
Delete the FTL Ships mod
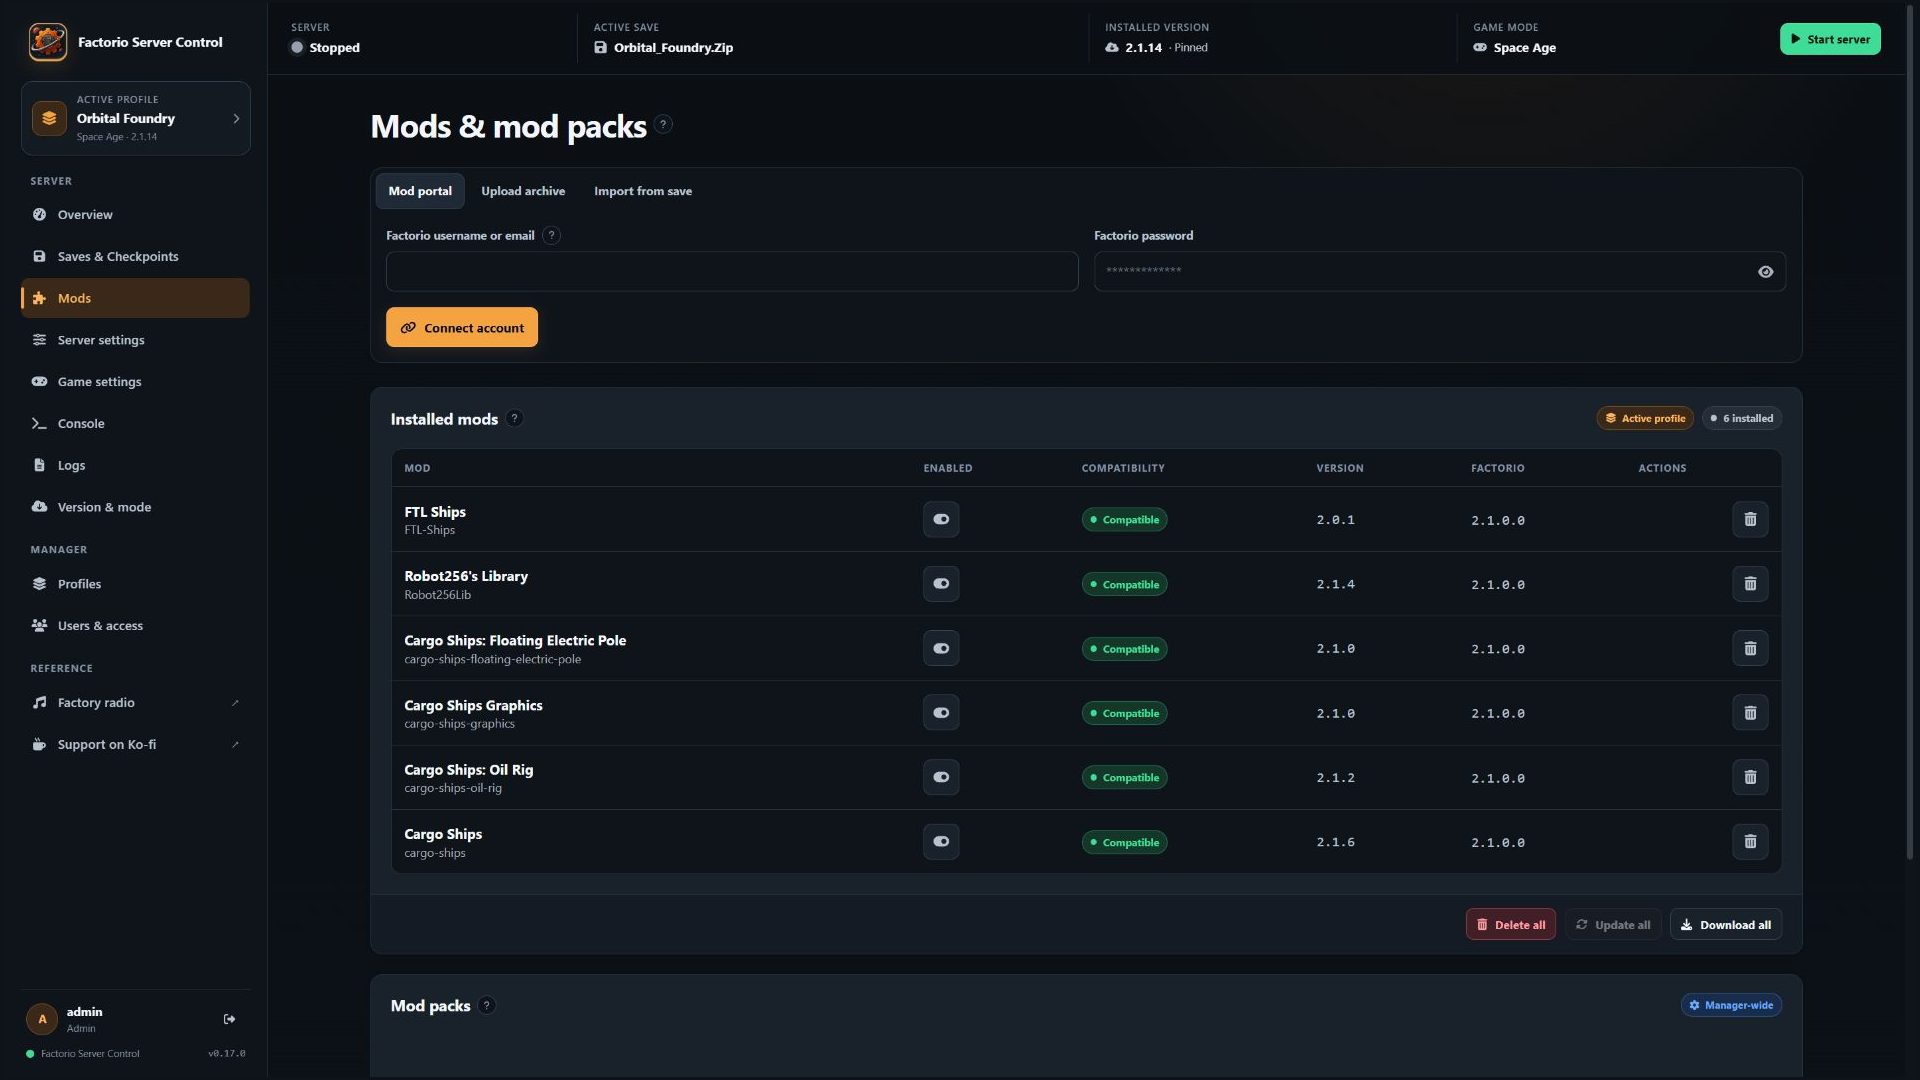click(1750, 519)
